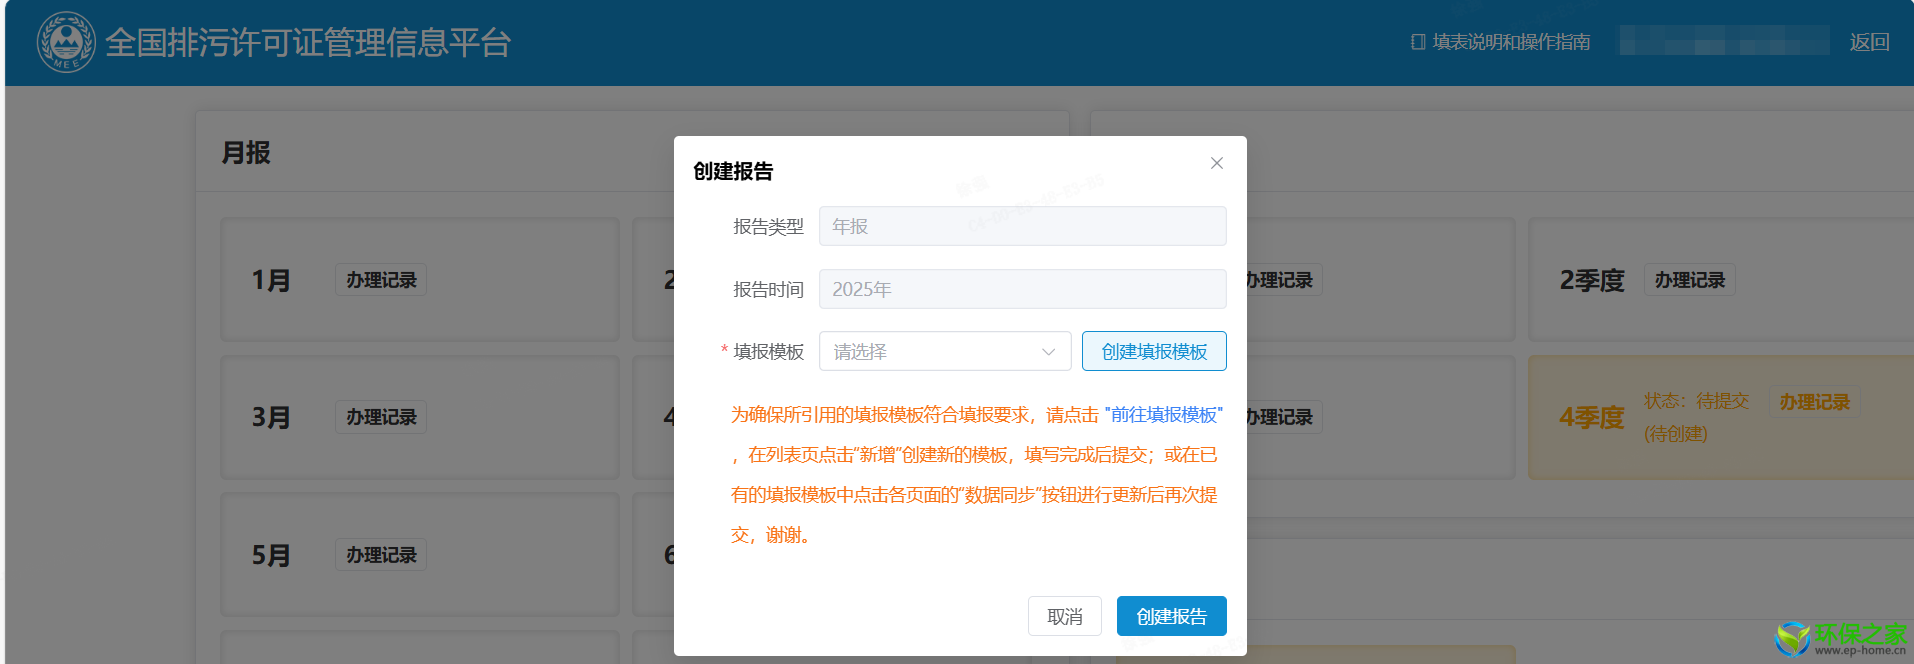Close the 创建报告 dialog with the X
The height and width of the screenshot is (664, 1914).
[1216, 163]
